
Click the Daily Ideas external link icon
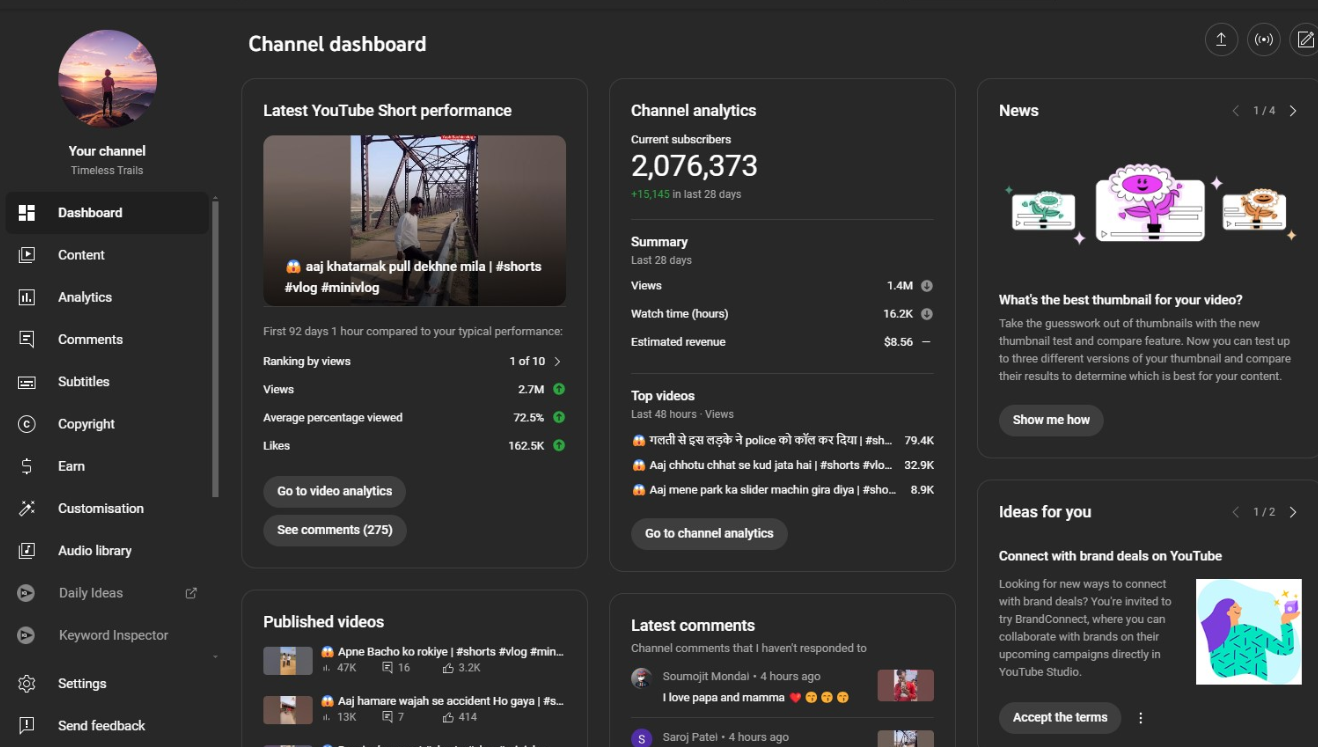[x=191, y=593]
